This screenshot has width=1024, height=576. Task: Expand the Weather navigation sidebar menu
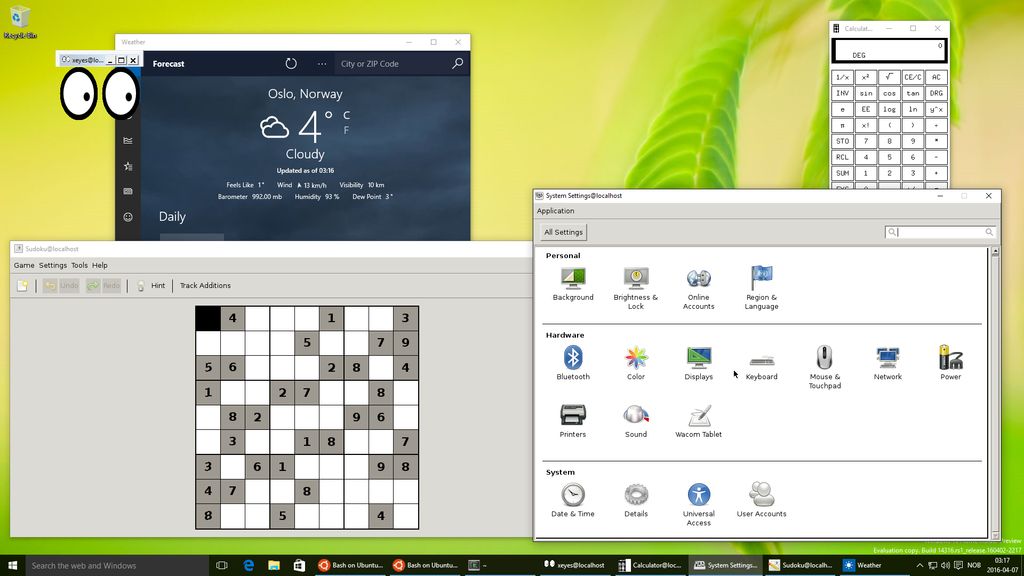(x=127, y=63)
